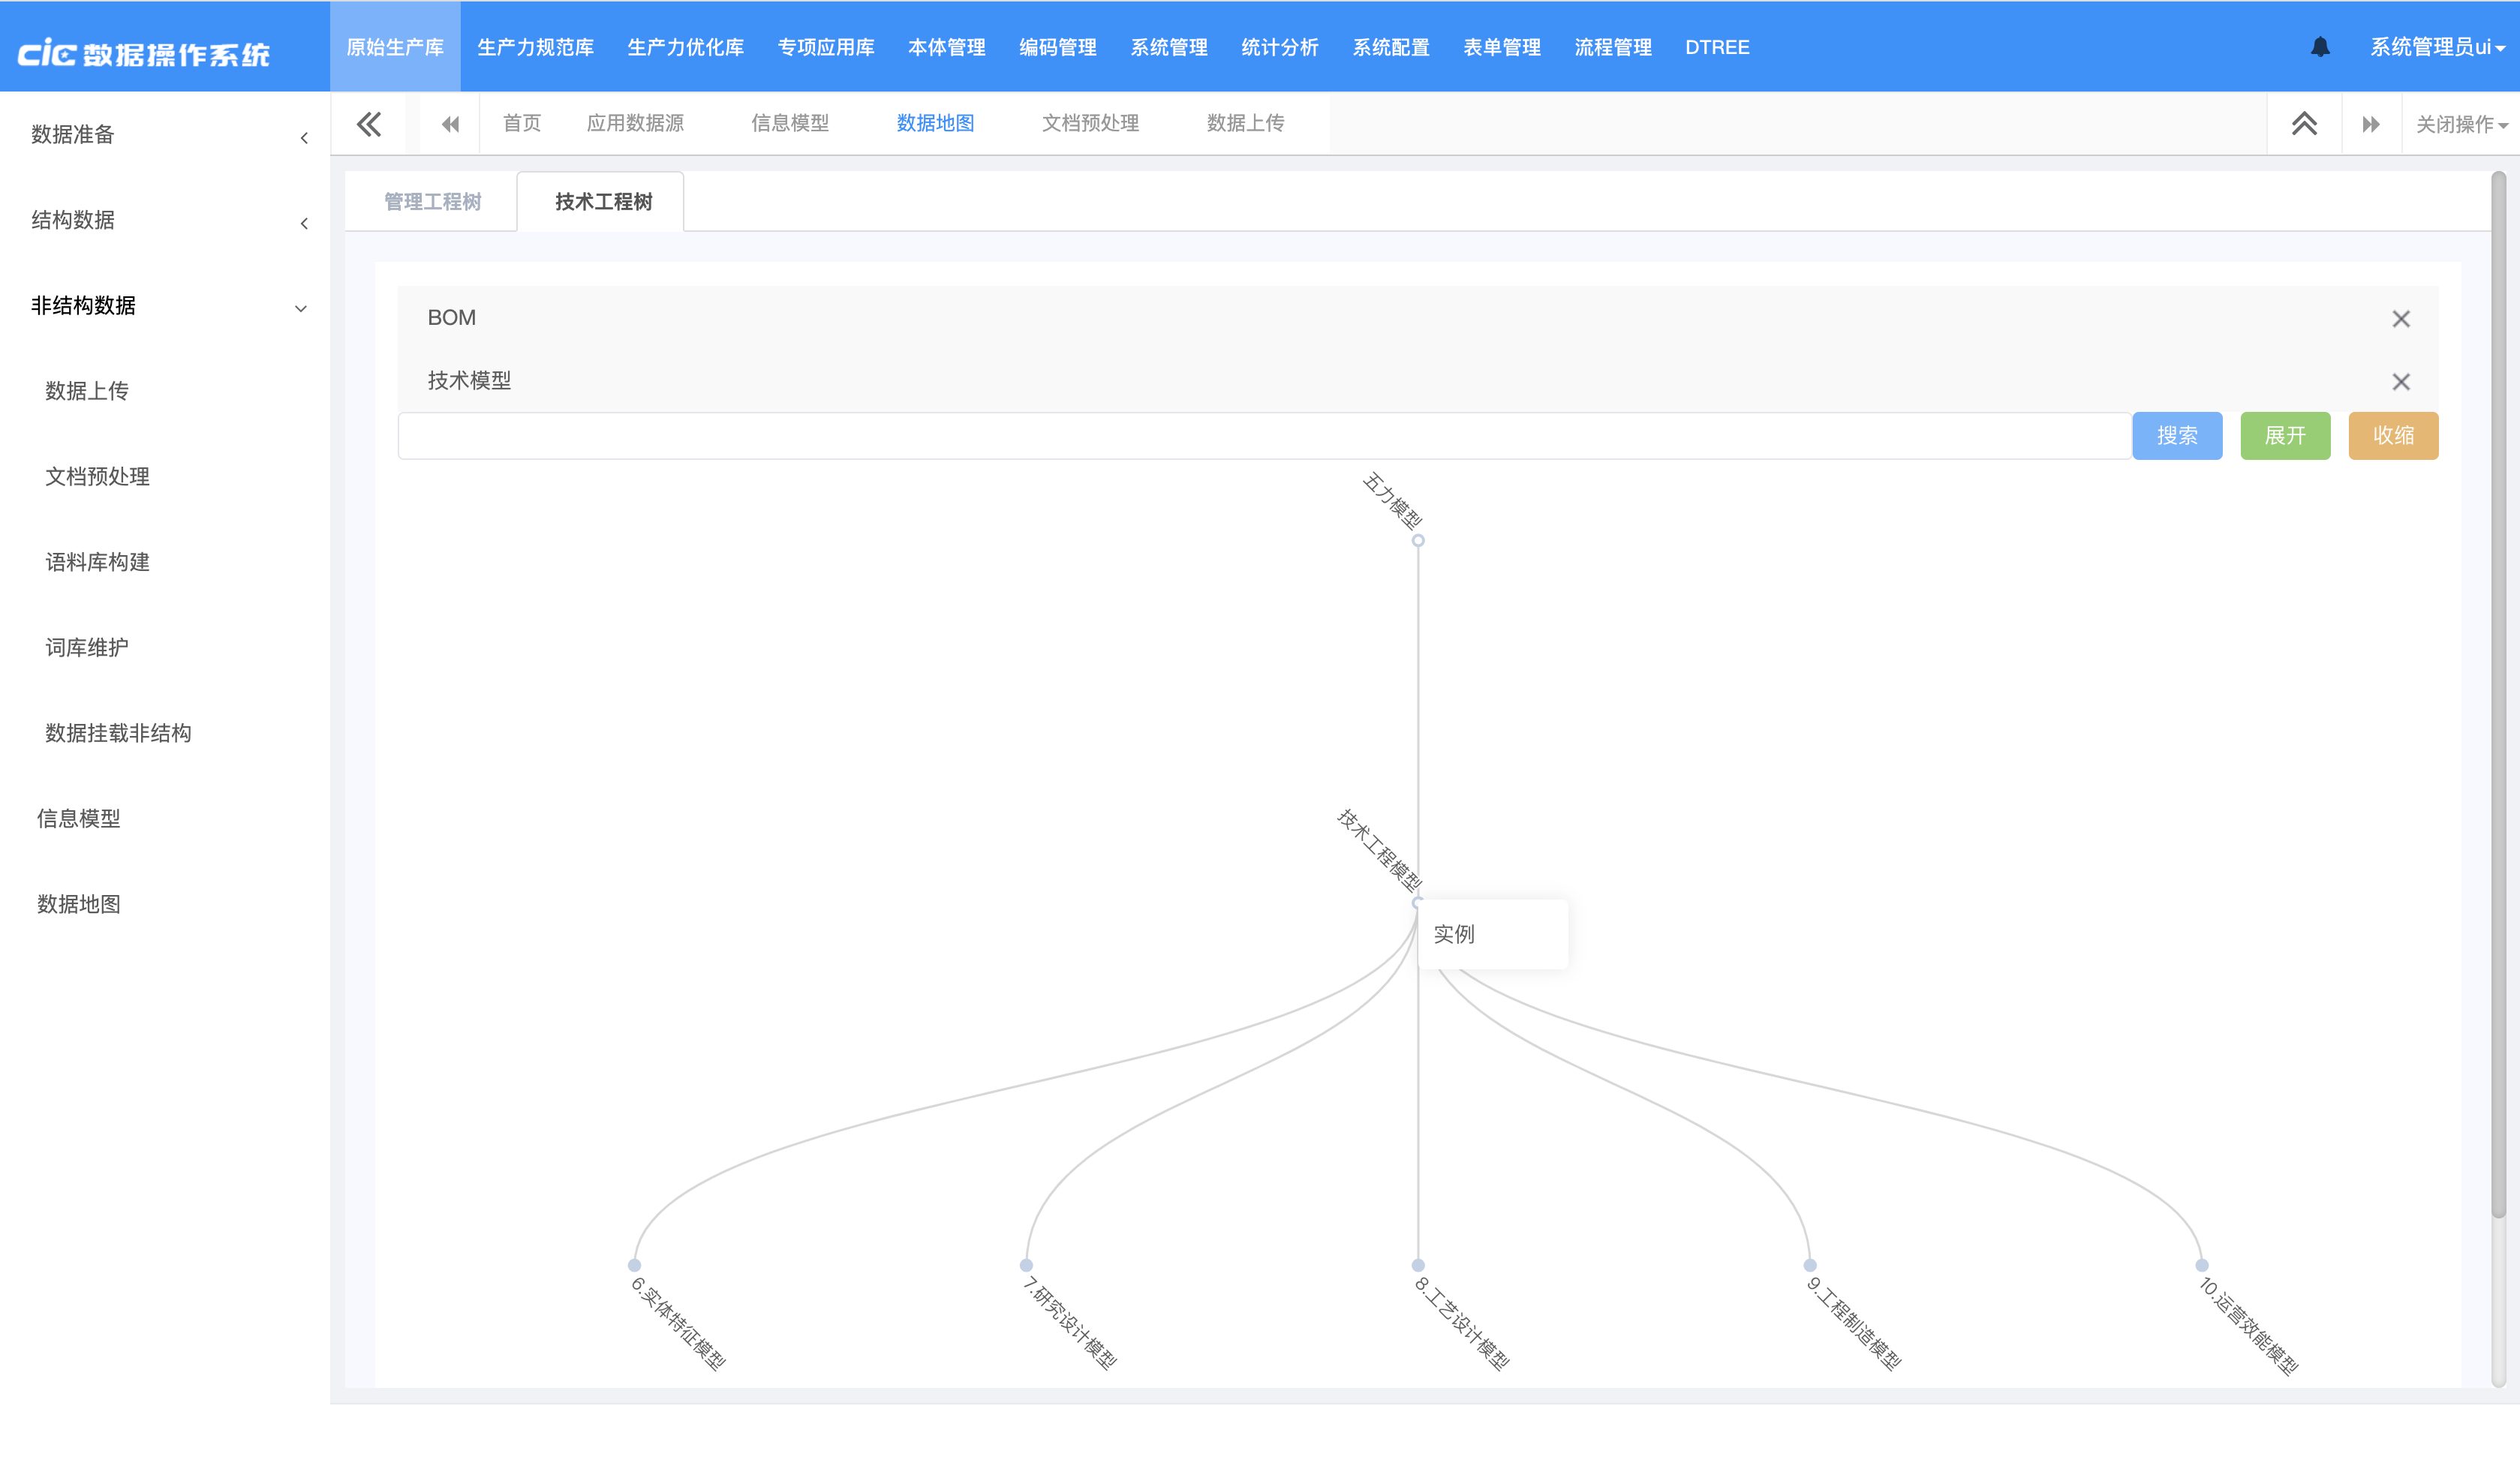Open the 系统管理员ui user dropdown
Image resolution: width=2520 pixels, height=1457 pixels.
point(2436,47)
